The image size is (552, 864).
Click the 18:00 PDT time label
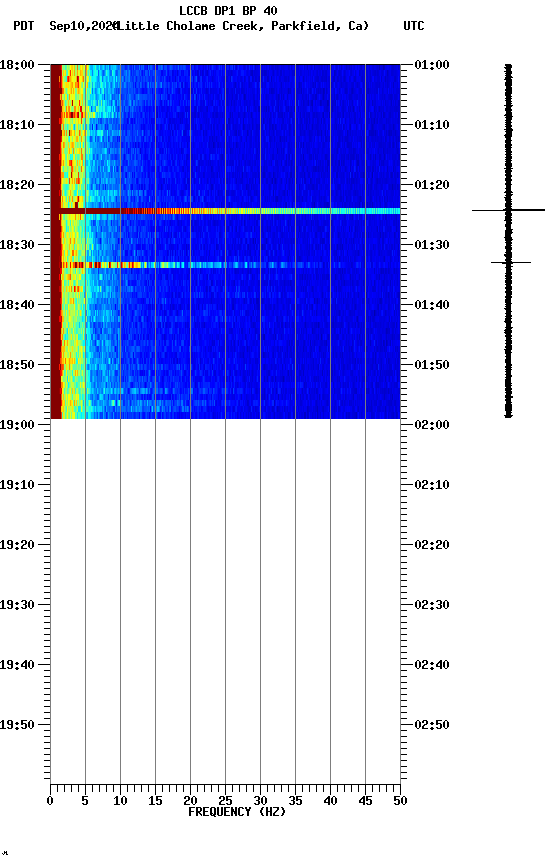pyautogui.click(x=17, y=65)
